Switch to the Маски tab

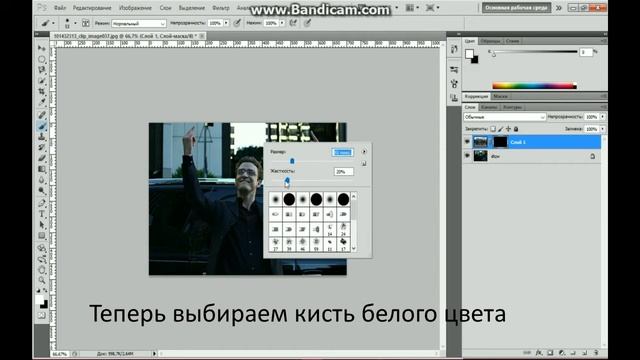(500, 97)
